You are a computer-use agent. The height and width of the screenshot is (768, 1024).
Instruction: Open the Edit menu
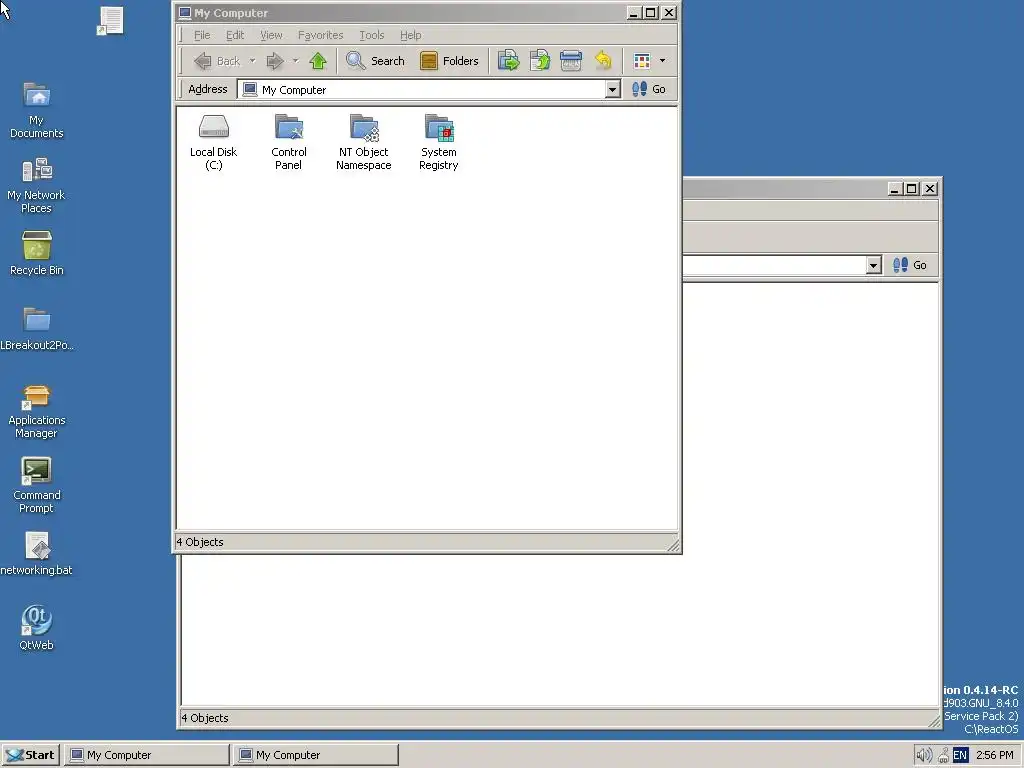(235, 35)
